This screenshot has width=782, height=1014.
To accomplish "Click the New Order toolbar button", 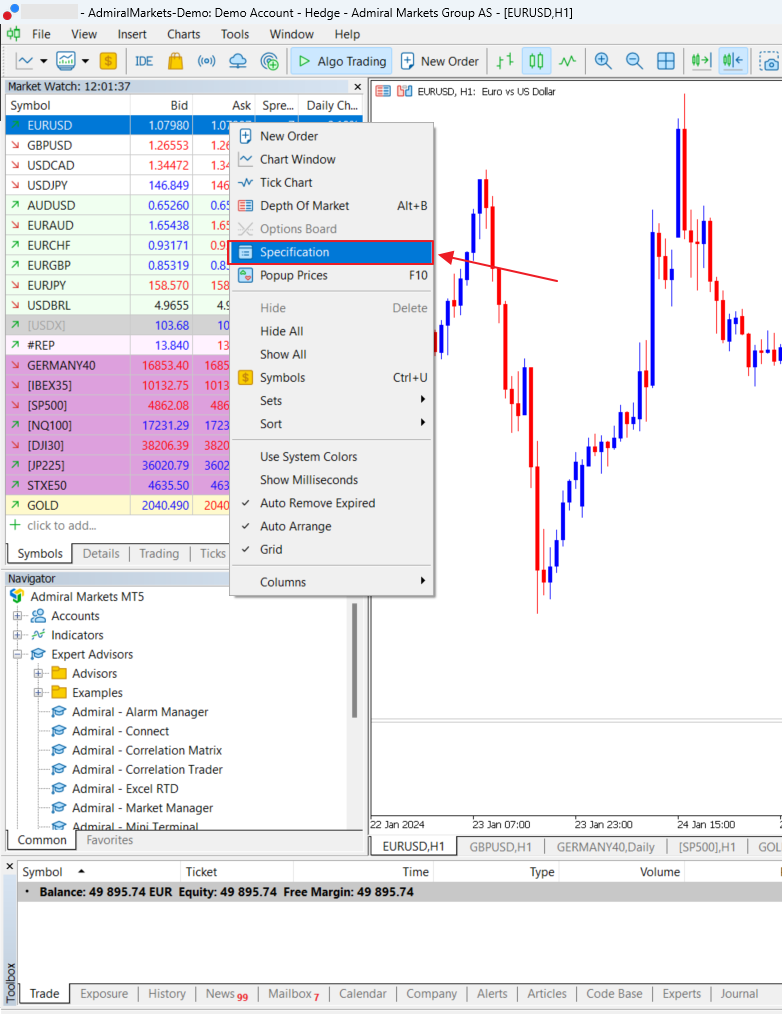I will [x=440, y=61].
